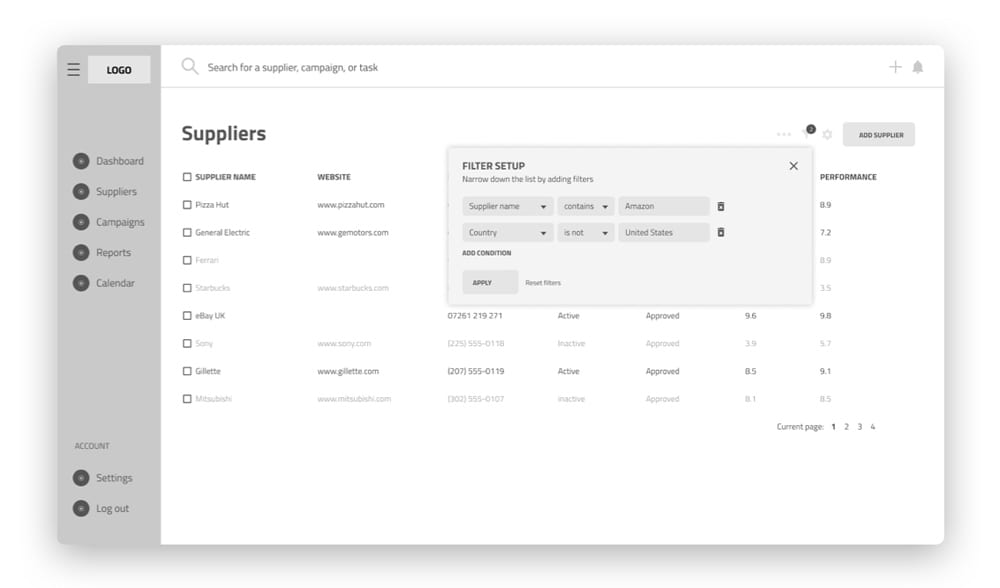The image size is (1000, 588).
Task: Open the www.gillette.com website link
Action: [x=348, y=371]
